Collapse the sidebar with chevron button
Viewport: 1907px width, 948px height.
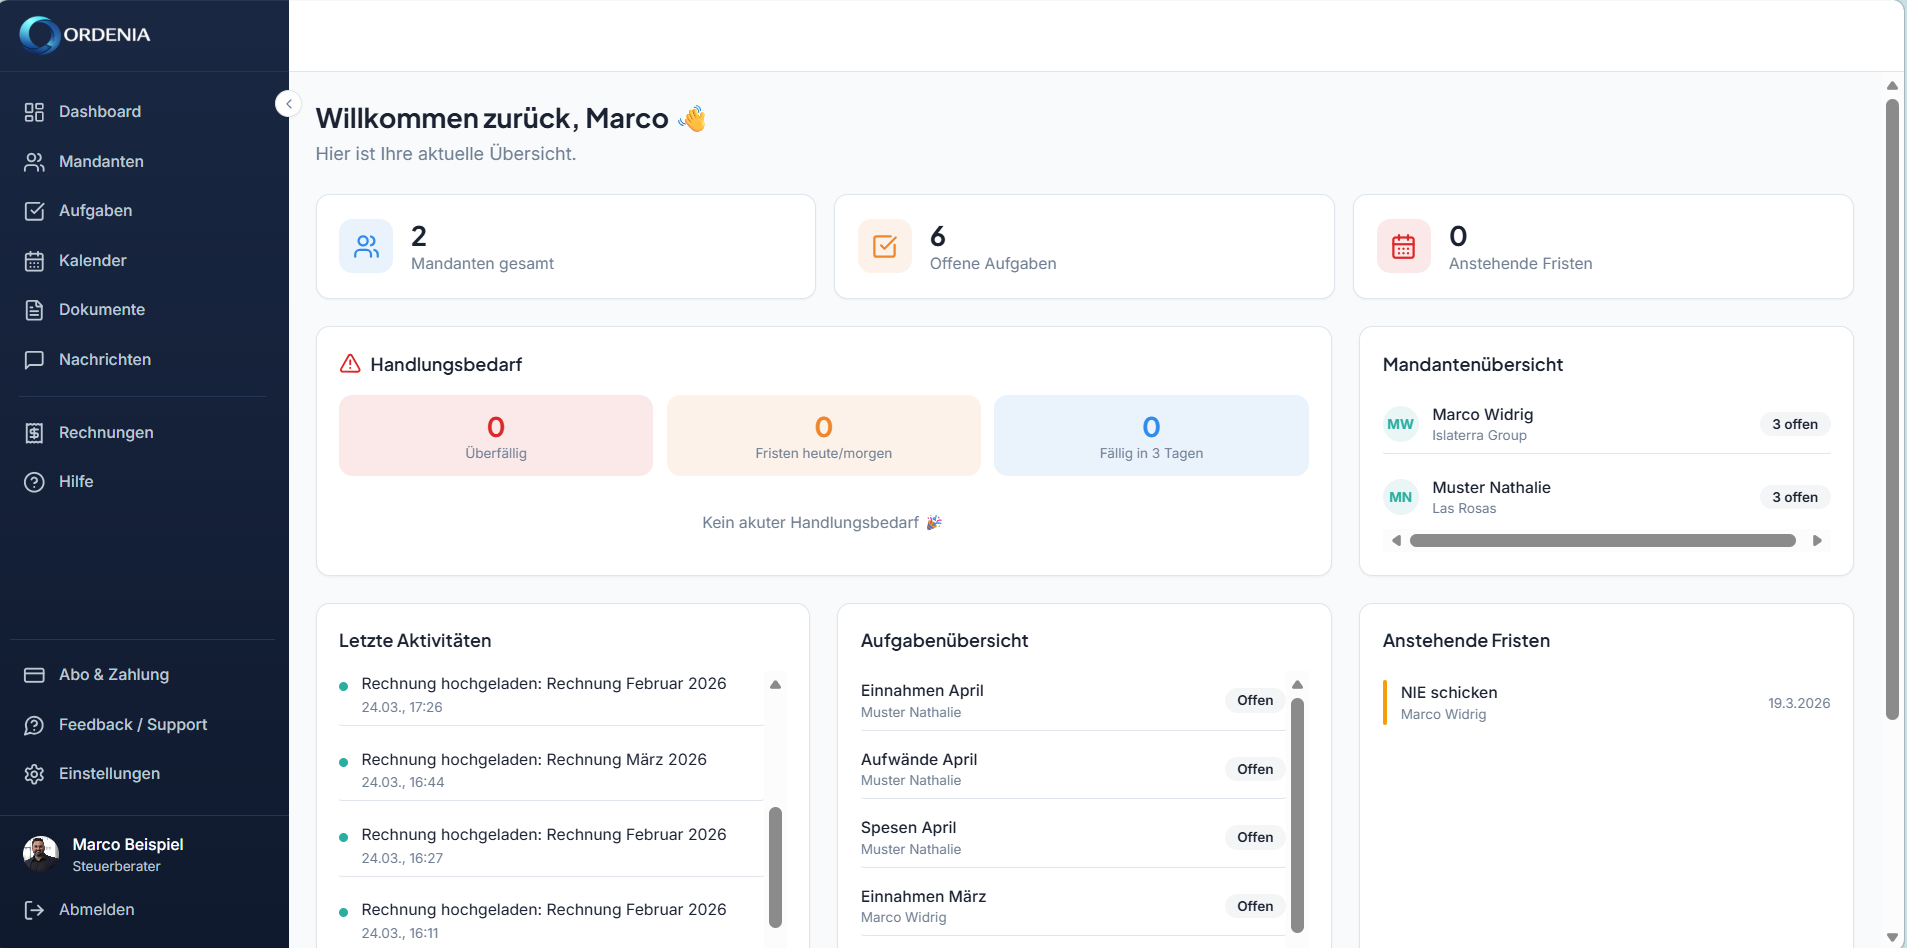click(x=288, y=104)
